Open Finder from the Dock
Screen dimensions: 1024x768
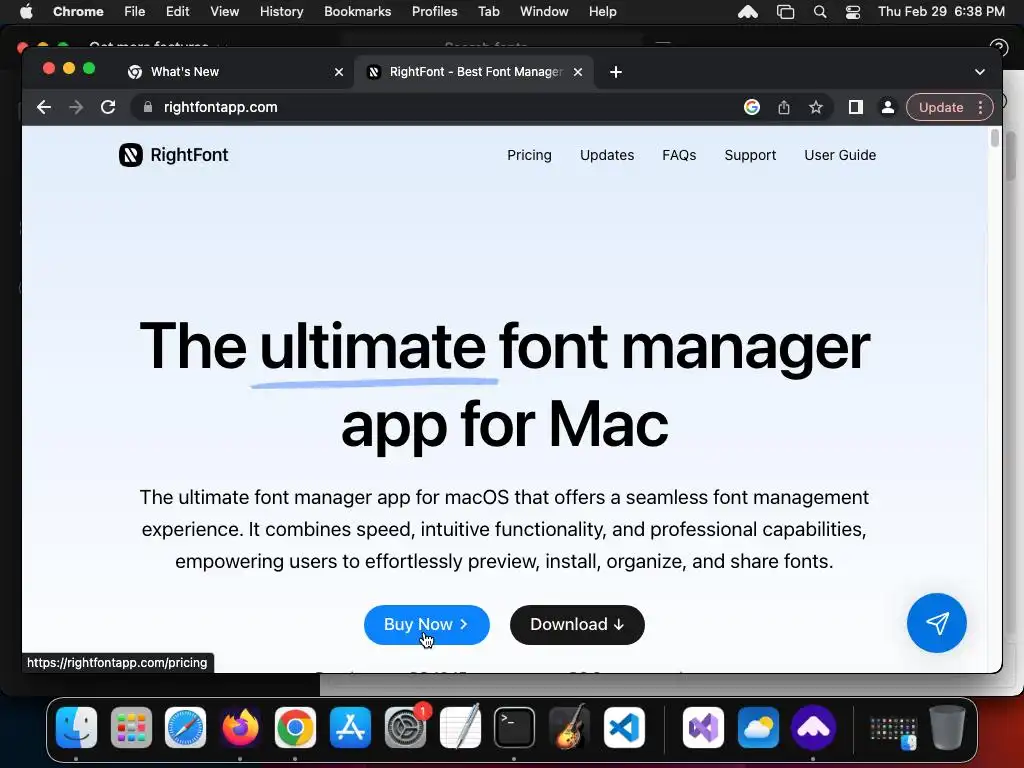click(x=76, y=728)
